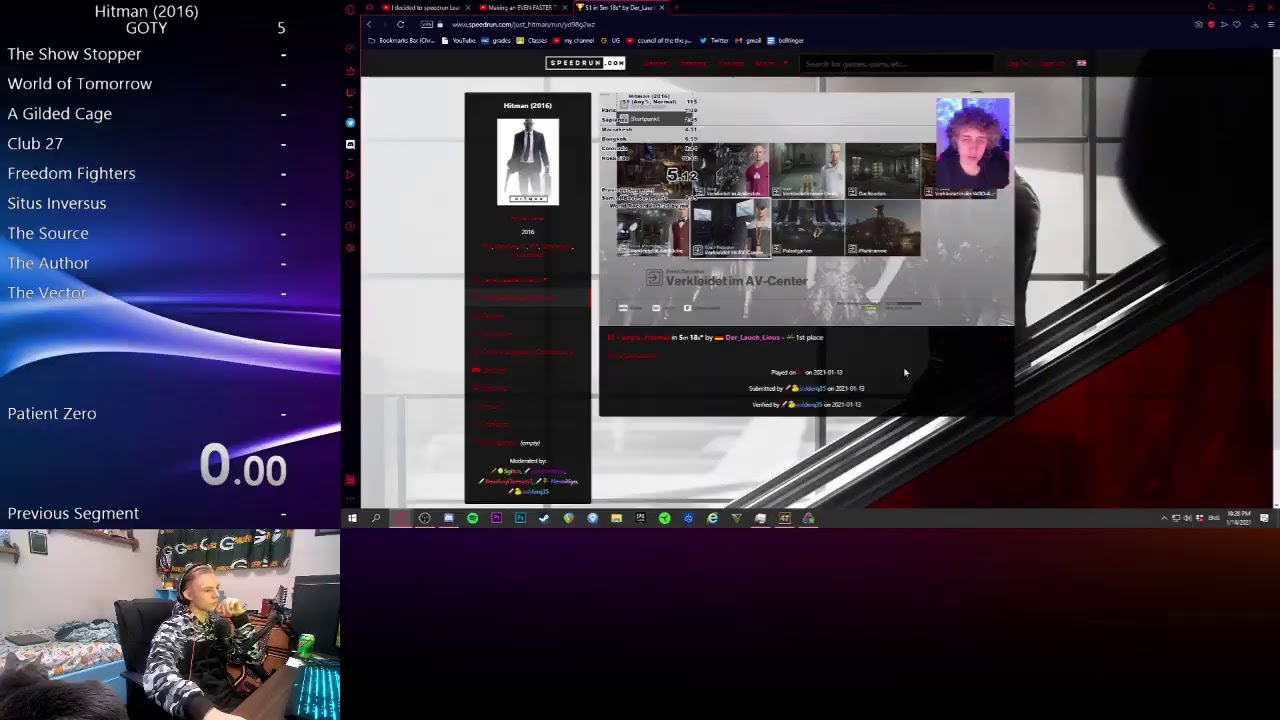Open the 'council of the' bookmark
This screenshot has height=720, width=1280.
(659, 41)
